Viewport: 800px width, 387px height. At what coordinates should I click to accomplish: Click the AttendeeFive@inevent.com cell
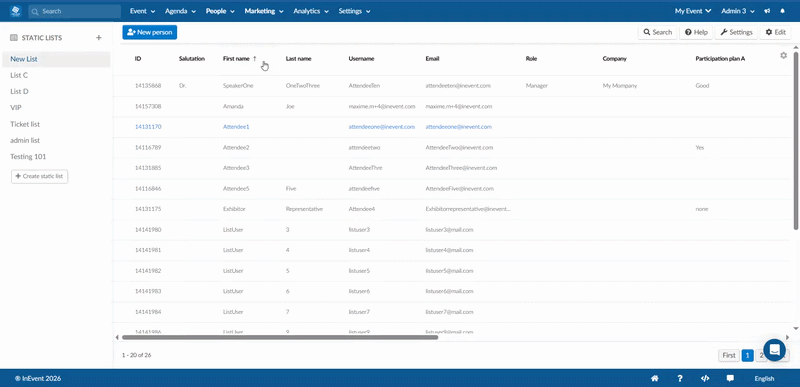[460, 188]
